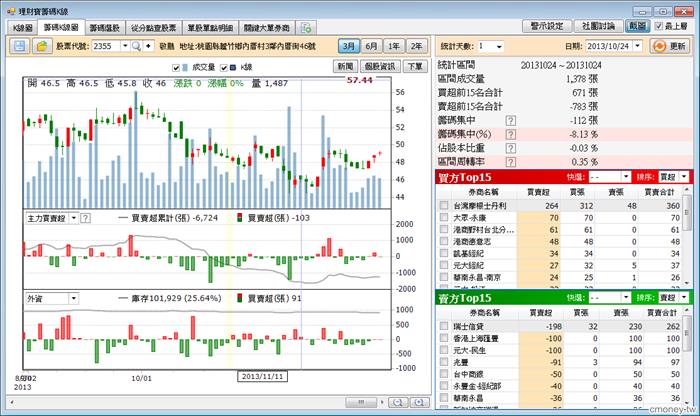Click the 下單 order button

pyautogui.click(x=415, y=67)
